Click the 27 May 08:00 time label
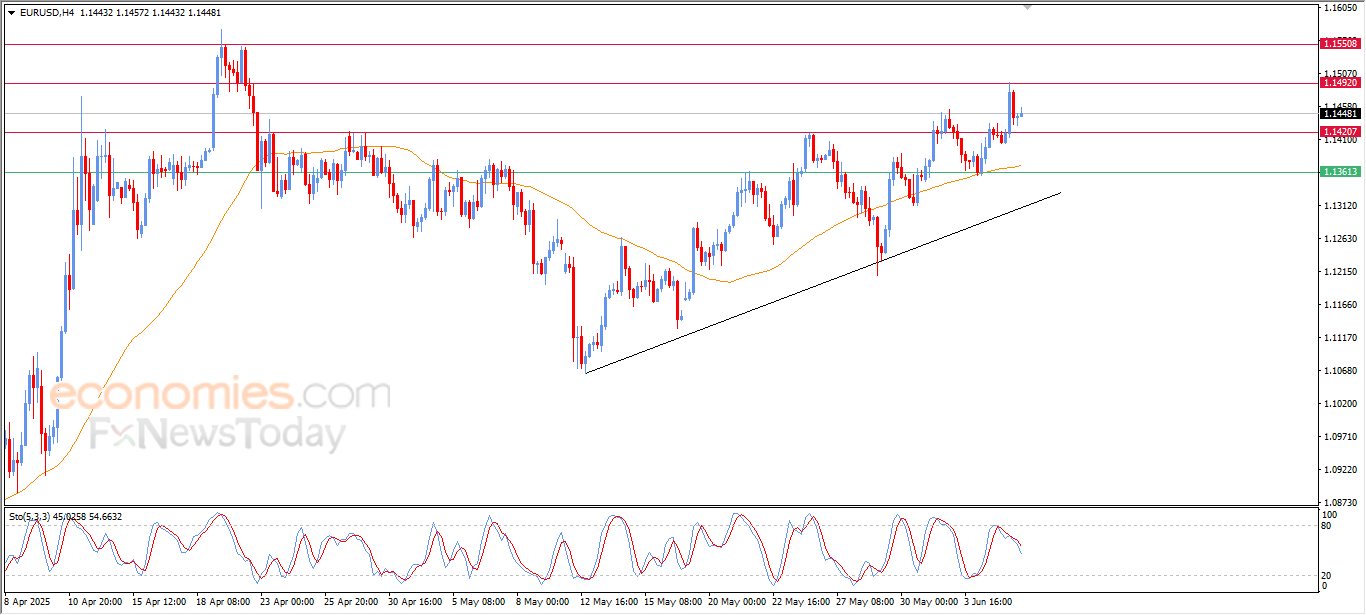The height and width of the screenshot is (615, 1366). click(863, 603)
